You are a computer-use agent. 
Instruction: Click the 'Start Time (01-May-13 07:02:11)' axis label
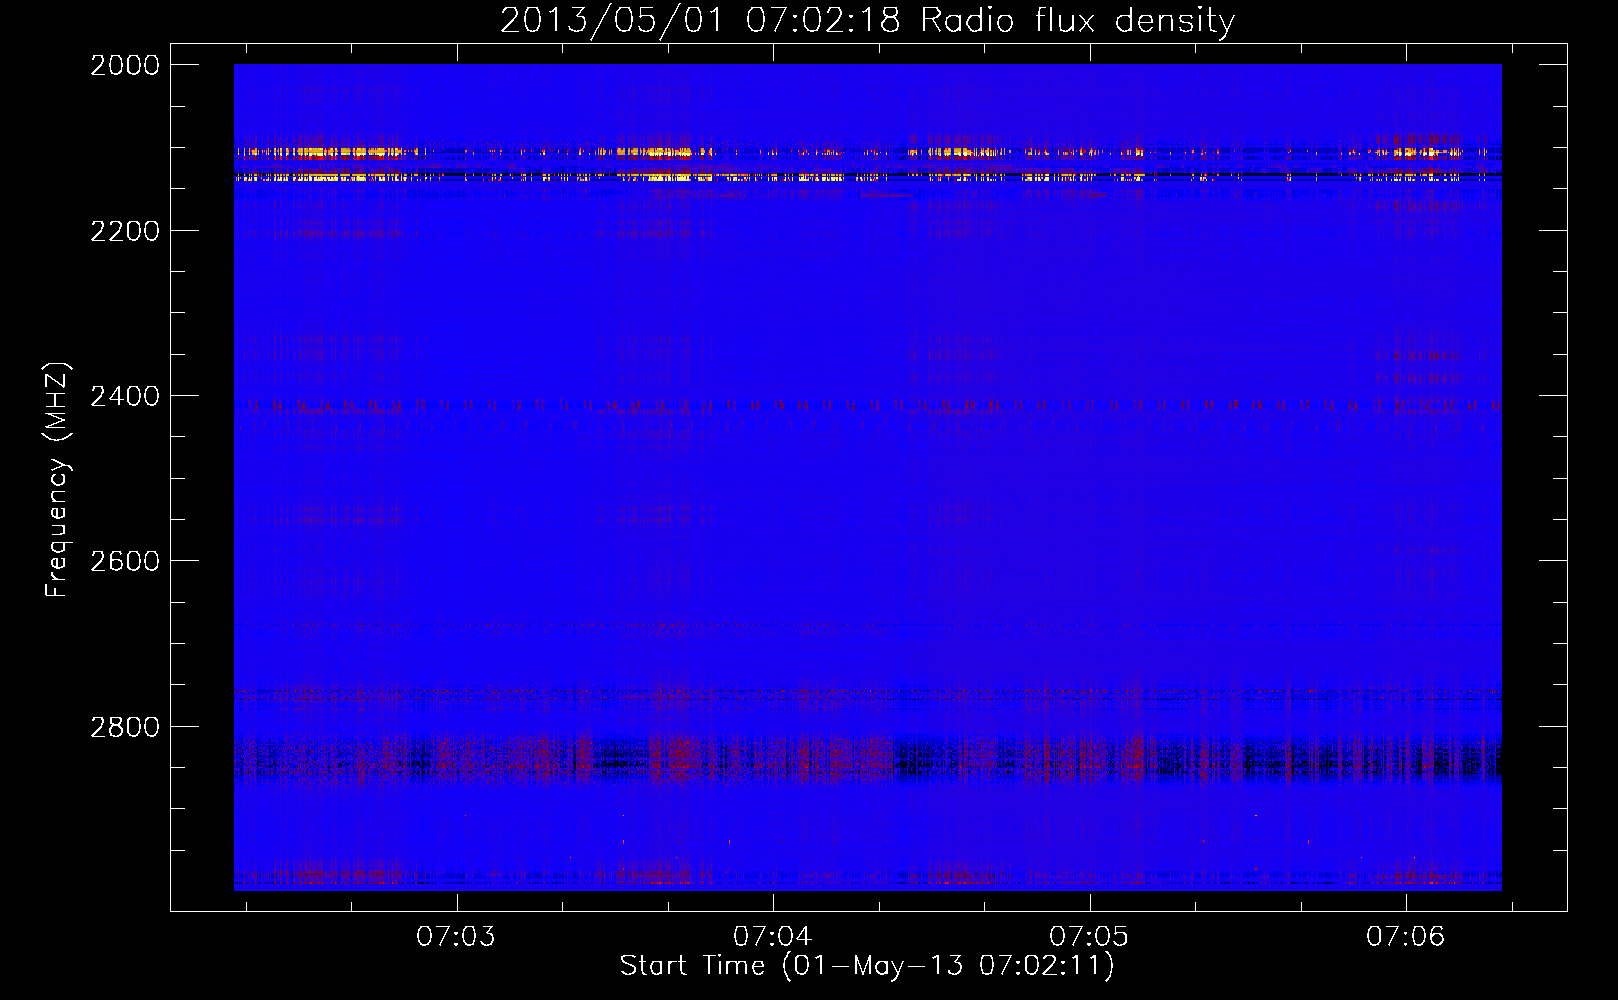click(x=867, y=966)
